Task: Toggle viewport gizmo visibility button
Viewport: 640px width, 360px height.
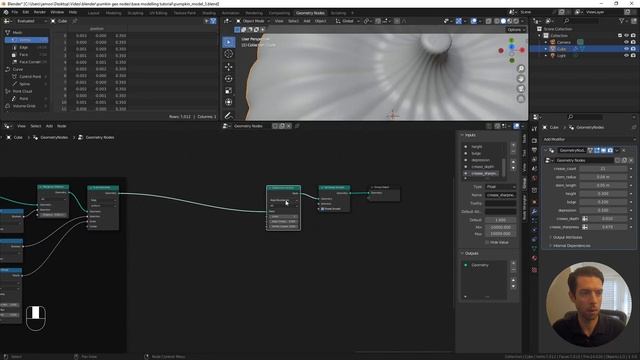Action: coord(459,21)
